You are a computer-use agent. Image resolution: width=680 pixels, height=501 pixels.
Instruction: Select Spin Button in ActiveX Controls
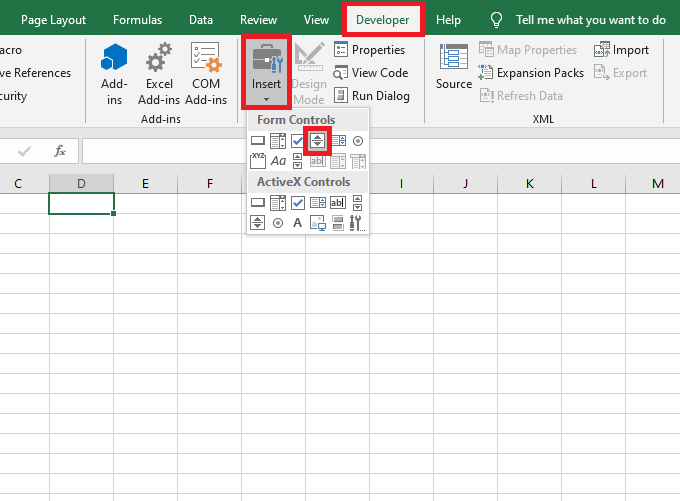coord(257,223)
